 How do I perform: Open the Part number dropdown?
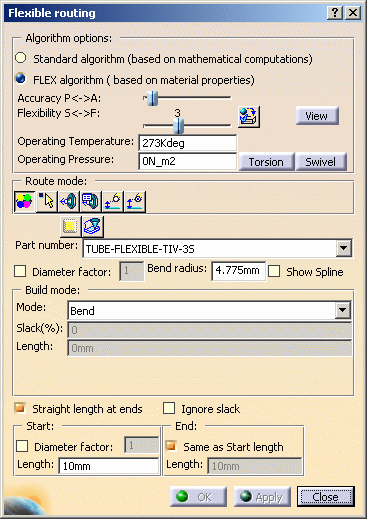(x=344, y=248)
